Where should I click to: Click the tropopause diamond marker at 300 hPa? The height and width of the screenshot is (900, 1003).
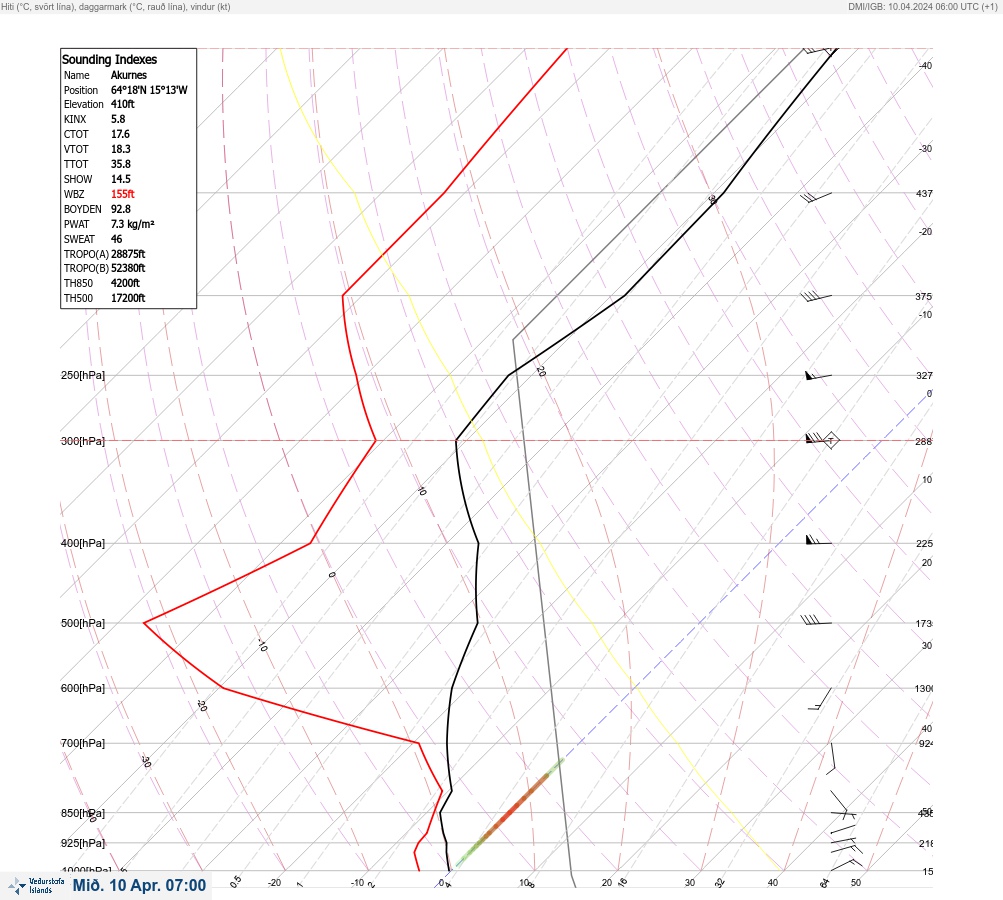point(830,441)
